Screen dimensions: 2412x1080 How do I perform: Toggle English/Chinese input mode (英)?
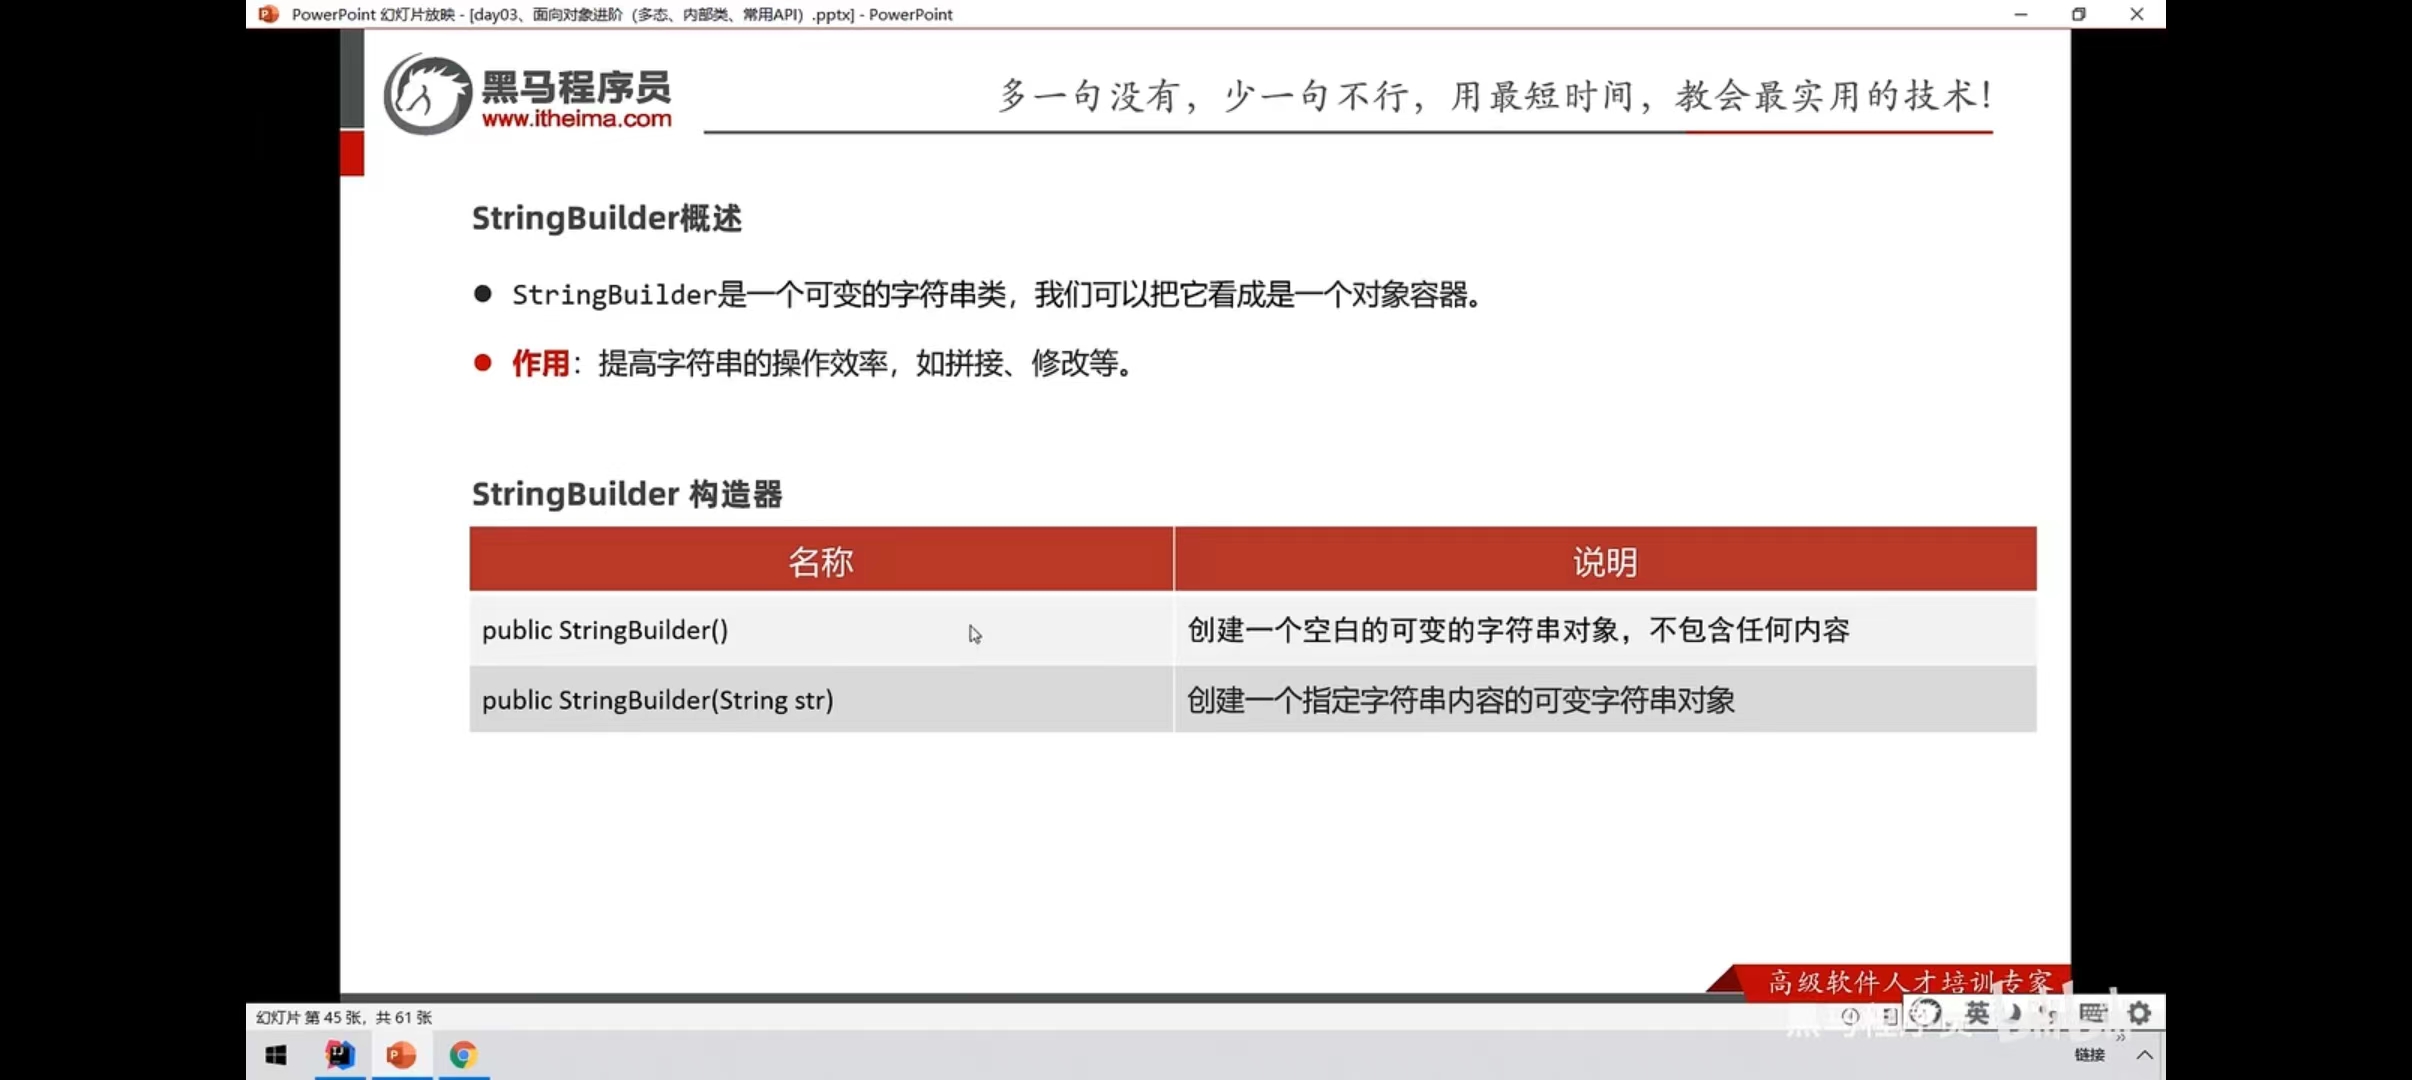coord(1977,1013)
